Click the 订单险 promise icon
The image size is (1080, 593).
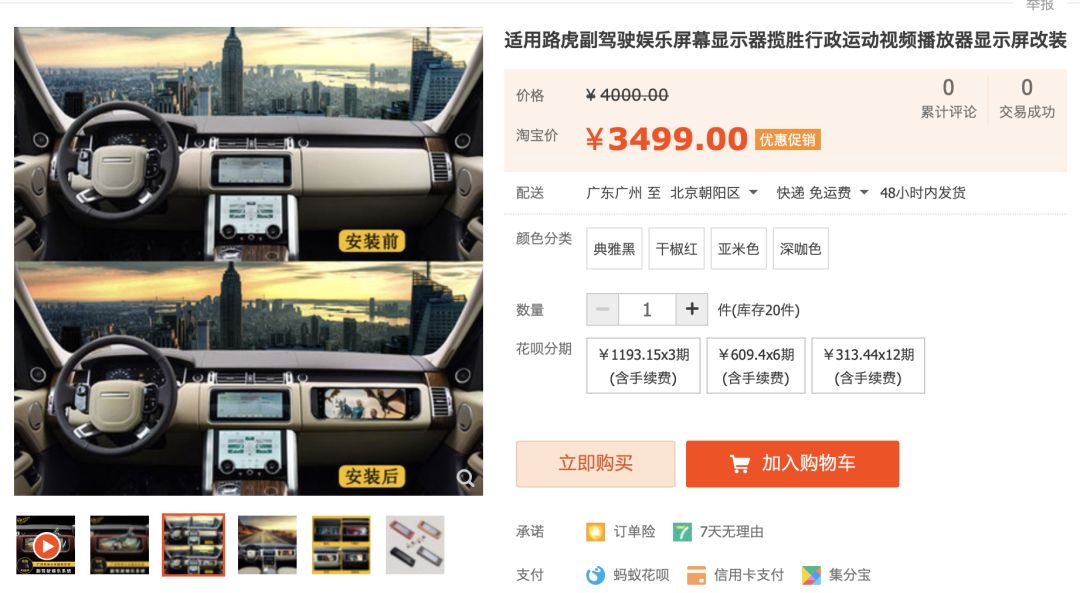click(x=595, y=532)
